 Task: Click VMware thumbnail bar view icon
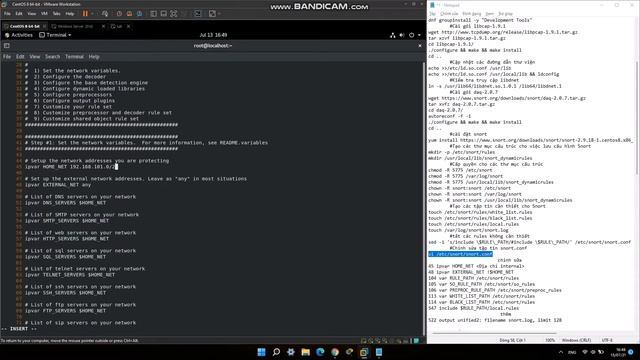[163, 13]
